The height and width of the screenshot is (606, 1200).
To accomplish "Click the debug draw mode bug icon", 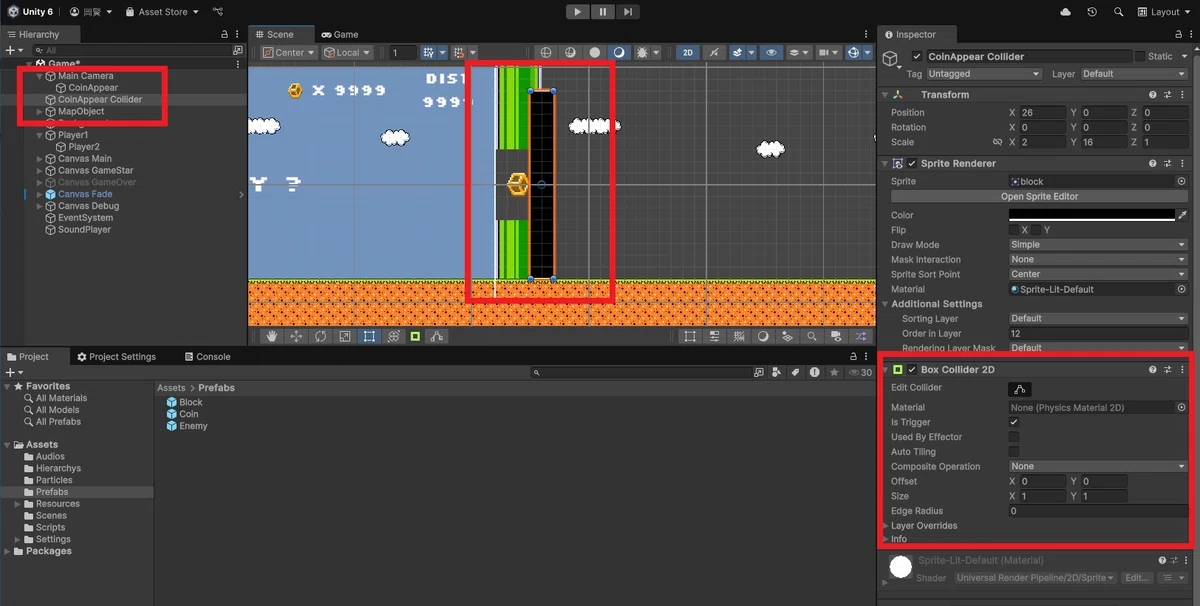I will click(641, 52).
